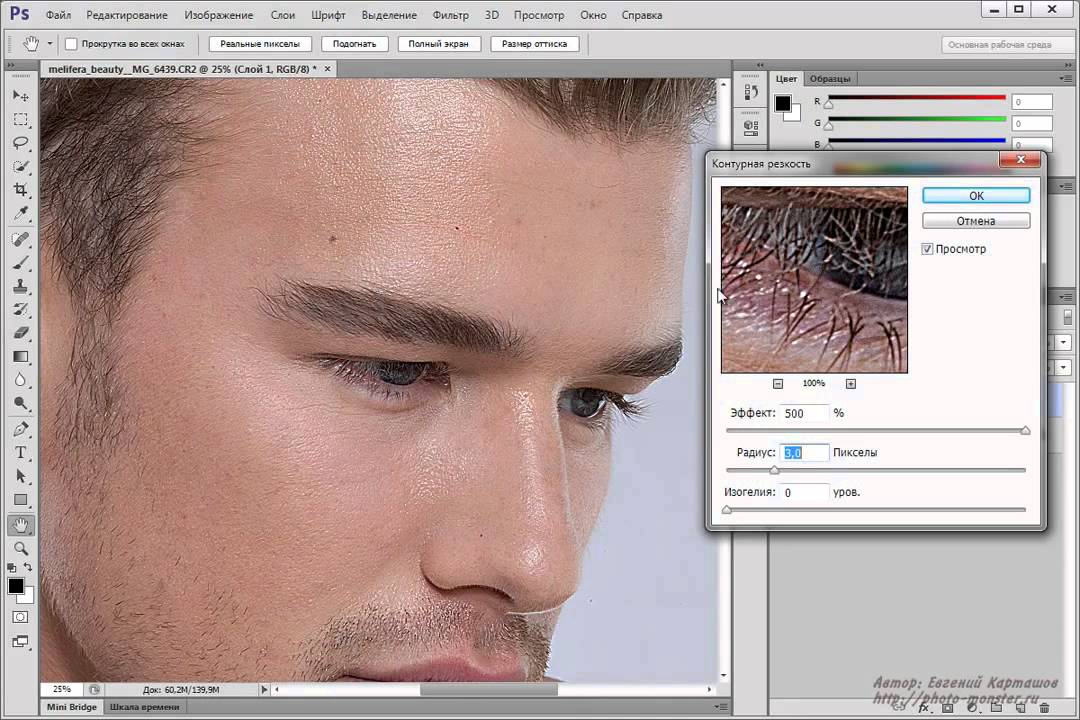Image resolution: width=1080 pixels, height=720 pixels.
Task: Click the Размер оттиска button
Action: coord(534,44)
